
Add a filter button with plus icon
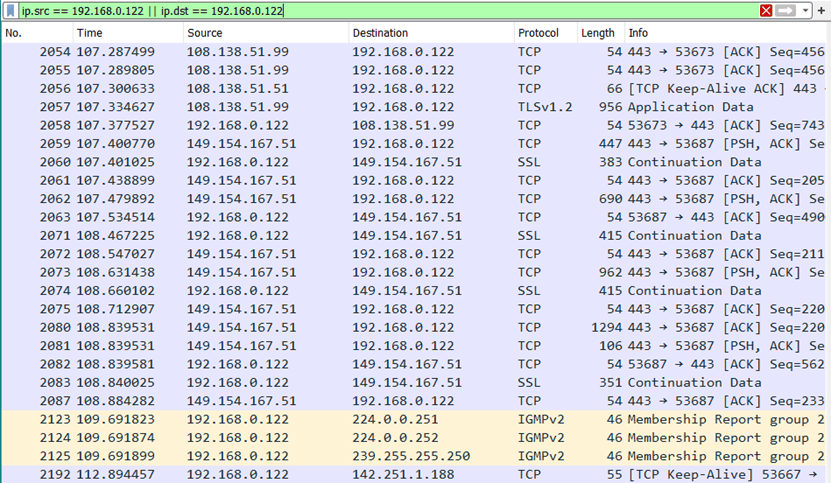(821, 11)
